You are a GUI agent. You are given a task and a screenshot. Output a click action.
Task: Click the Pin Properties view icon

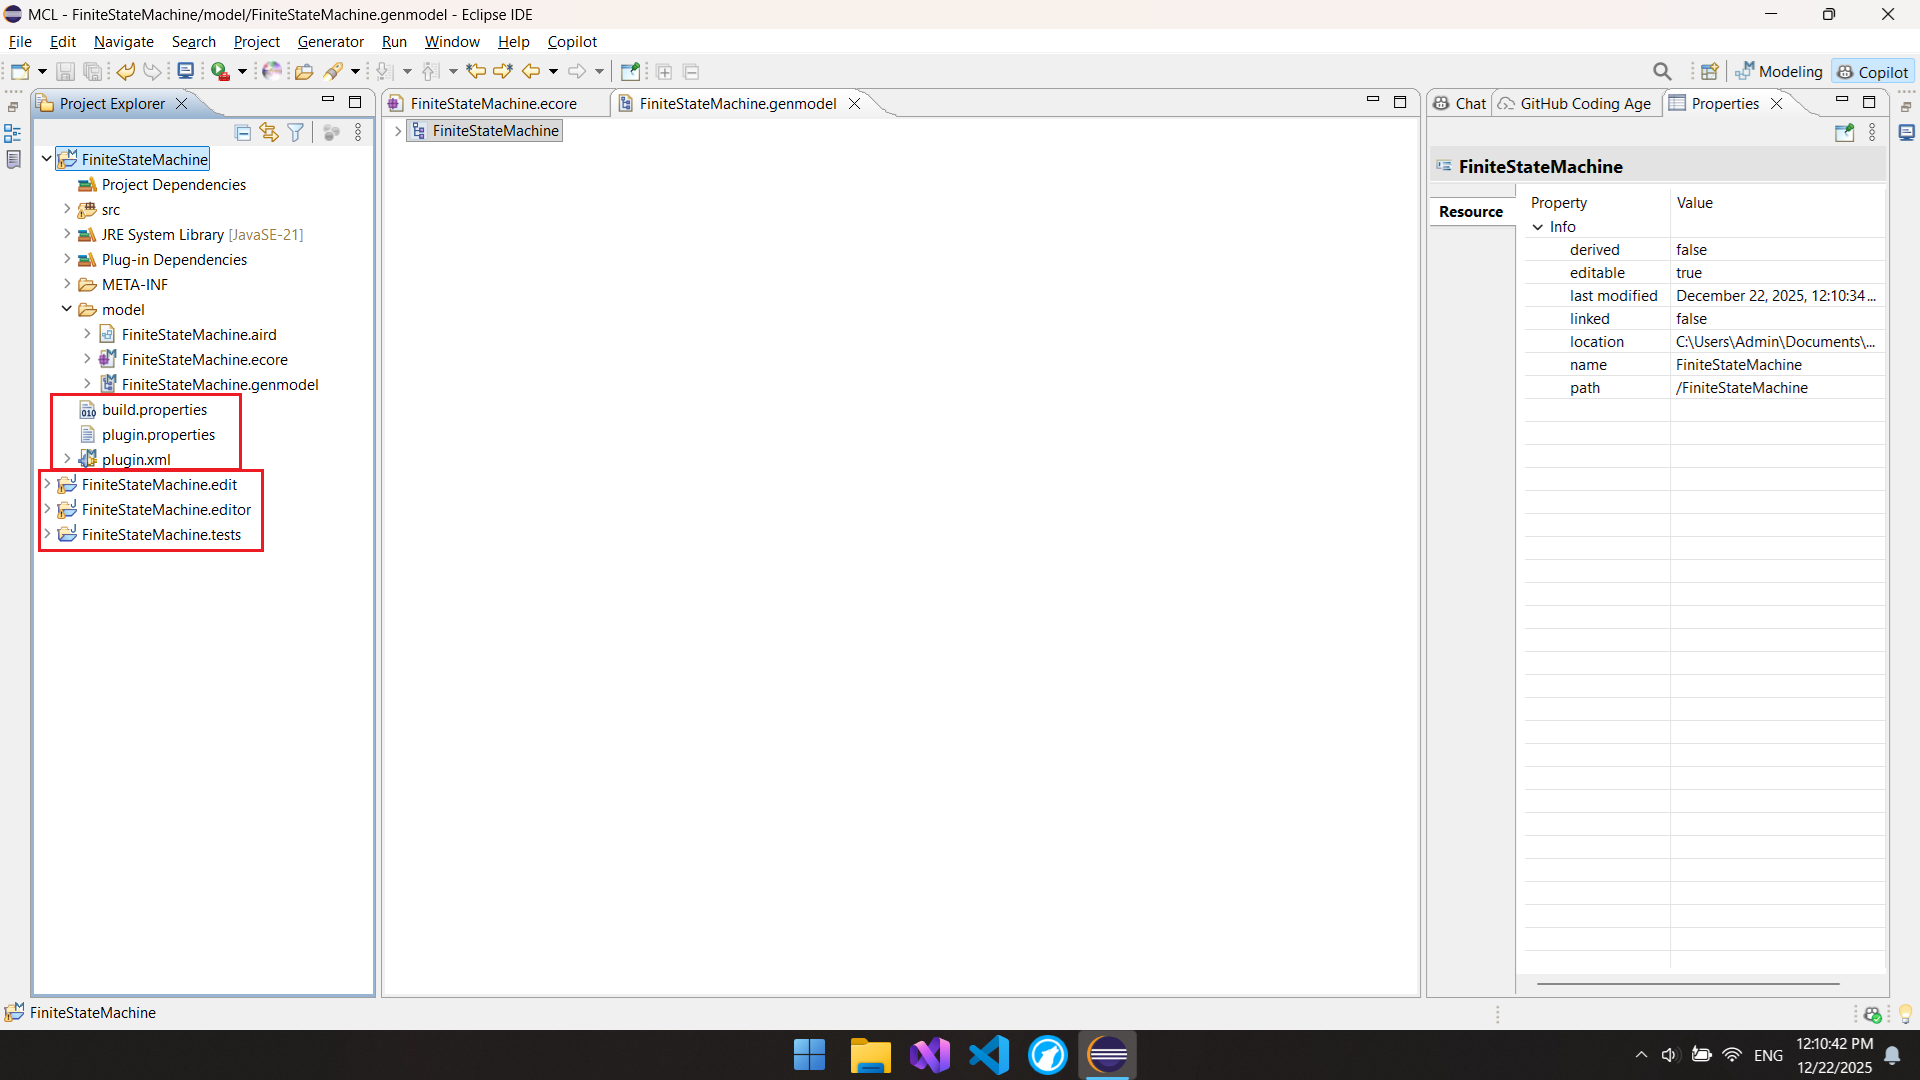pyautogui.click(x=1844, y=132)
